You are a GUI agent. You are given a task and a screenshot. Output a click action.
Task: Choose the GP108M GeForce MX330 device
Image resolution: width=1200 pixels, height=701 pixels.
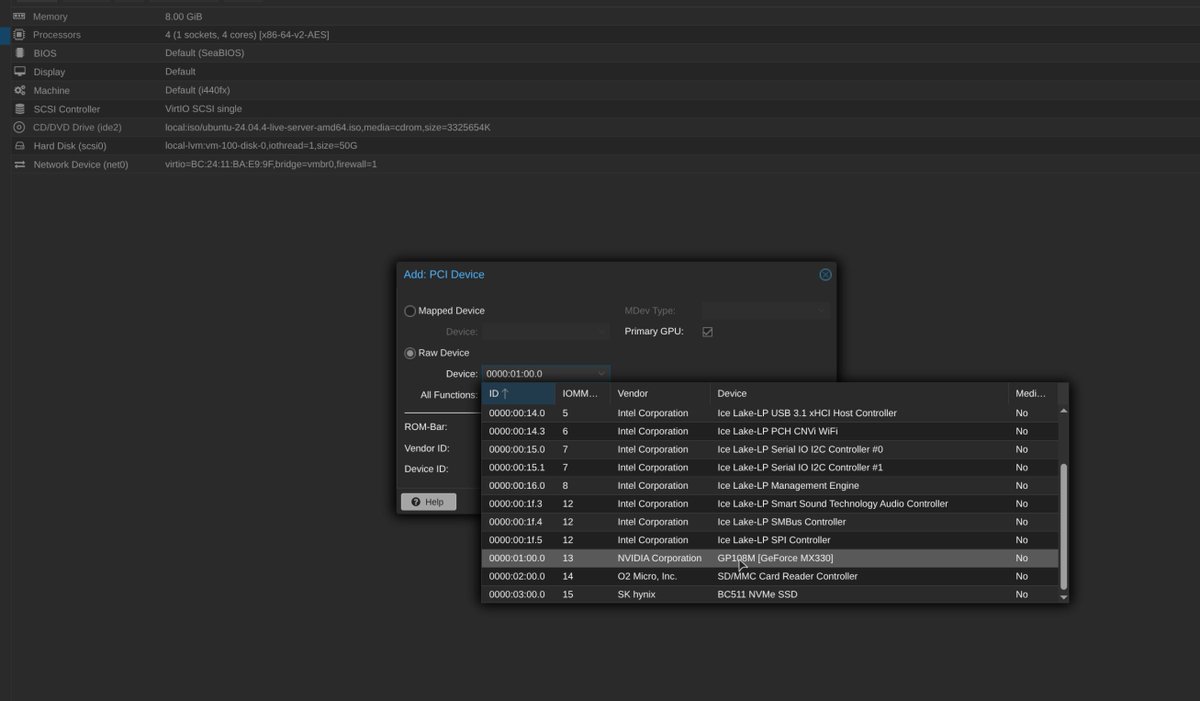[770, 558]
